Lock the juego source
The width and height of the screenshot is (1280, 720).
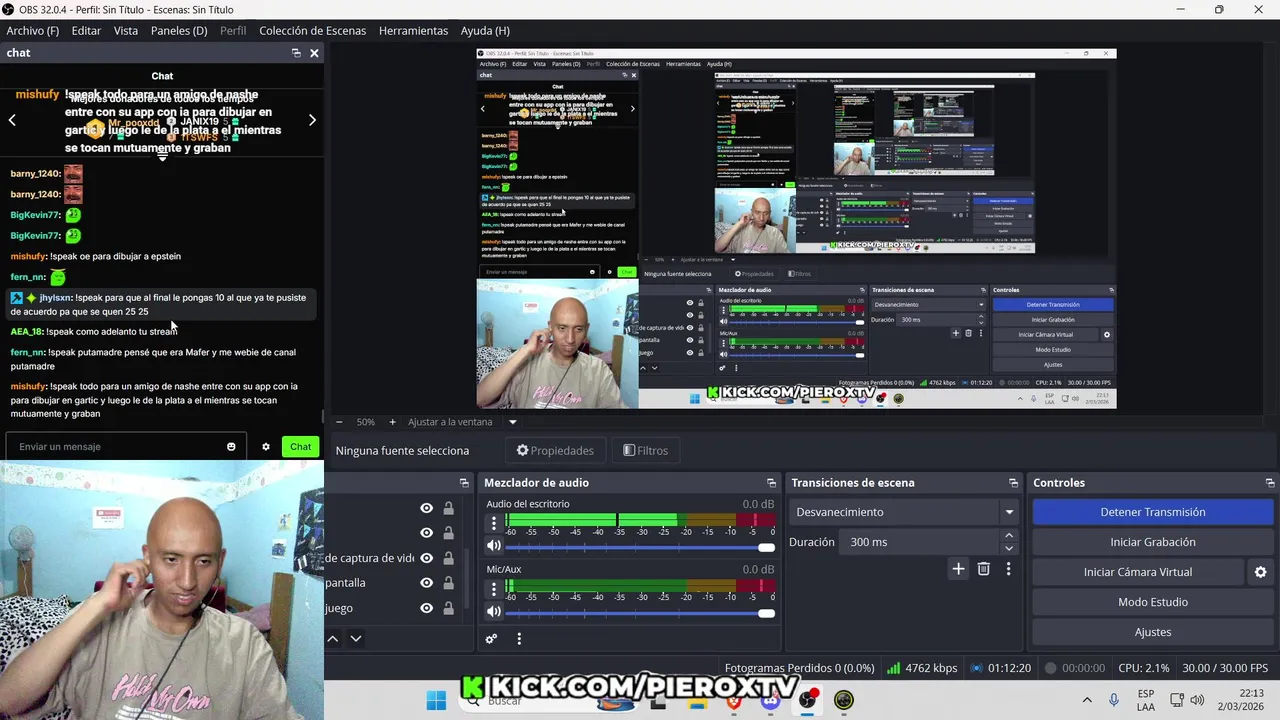[448, 608]
